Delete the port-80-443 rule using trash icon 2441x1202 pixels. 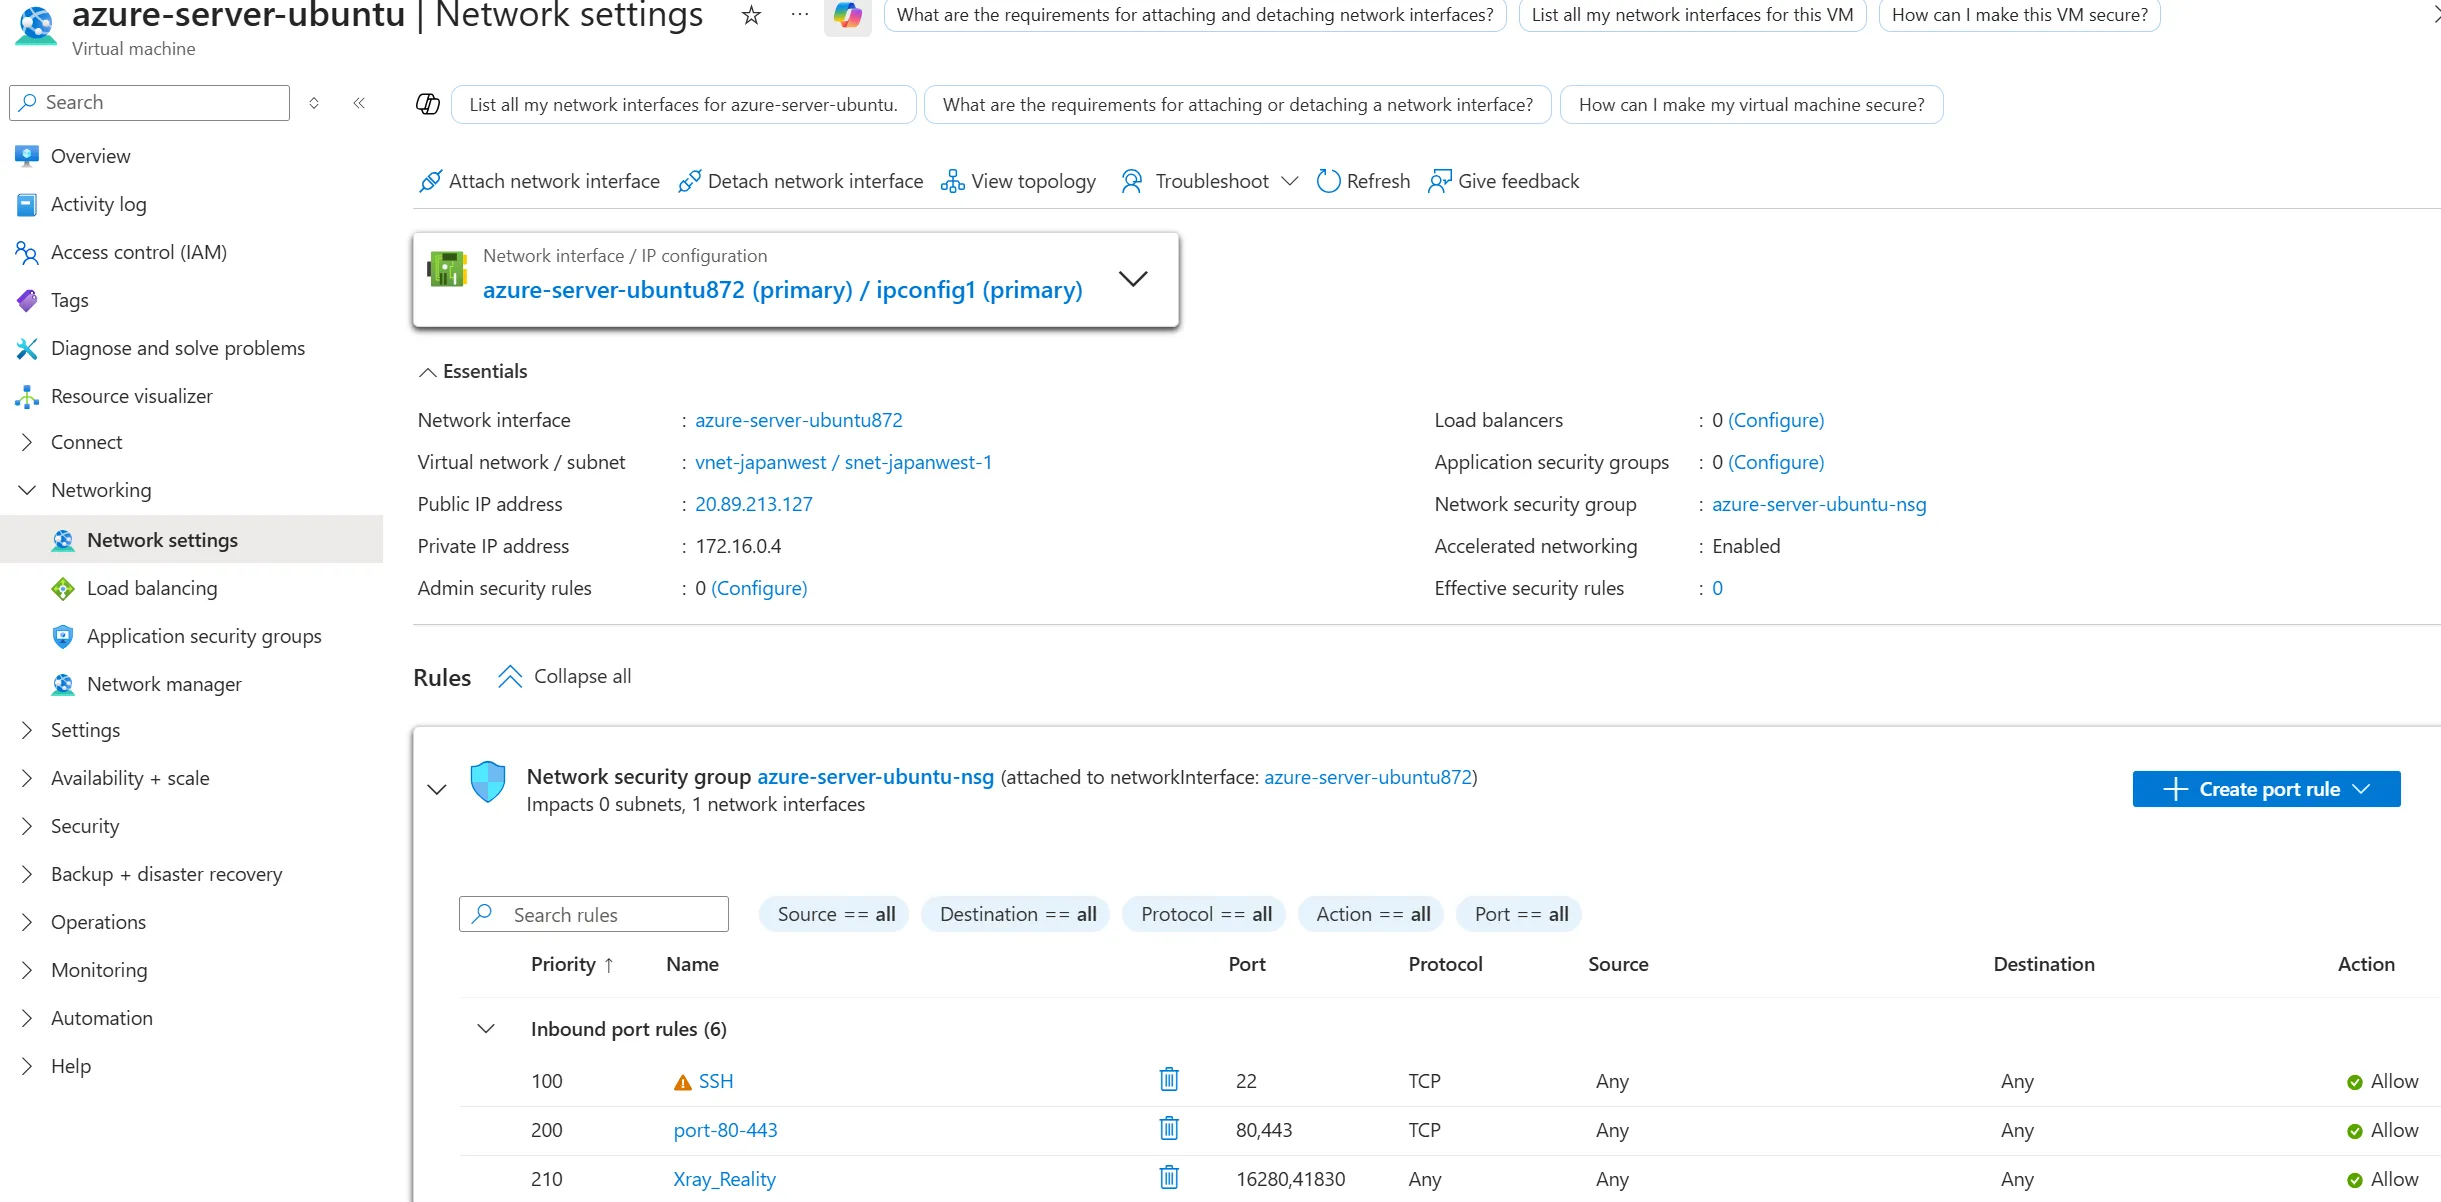[1168, 1129]
